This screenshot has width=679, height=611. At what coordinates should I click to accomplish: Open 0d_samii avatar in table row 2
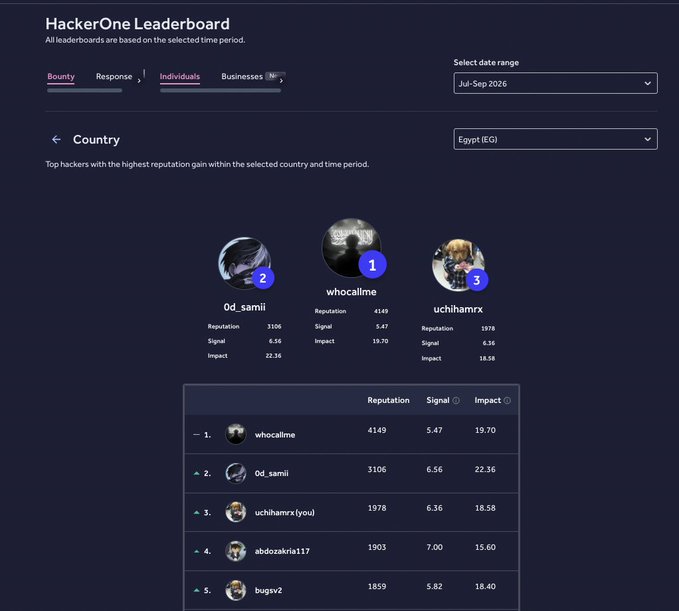[236, 473]
